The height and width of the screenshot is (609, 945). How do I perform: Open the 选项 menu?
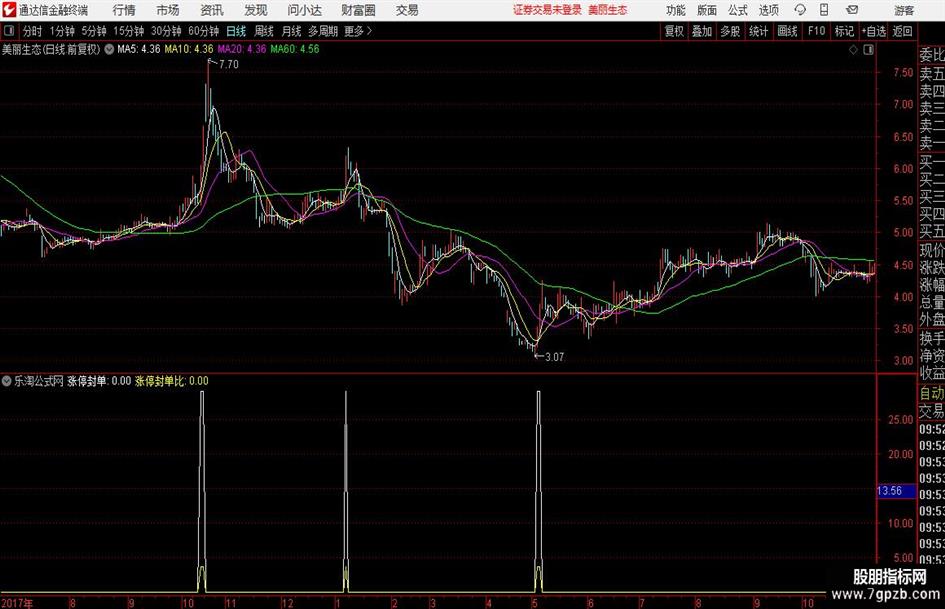[768, 10]
